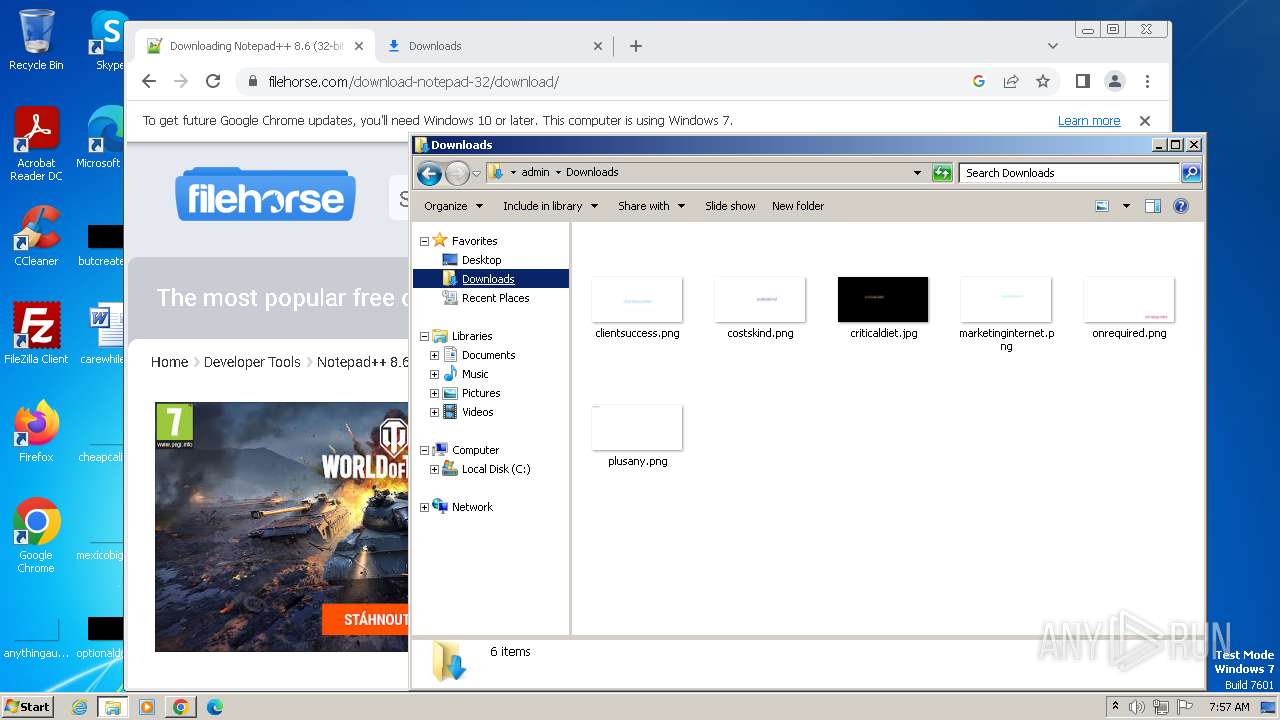Go back in Chrome browser
The image size is (1280, 720).
click(149, 81)
